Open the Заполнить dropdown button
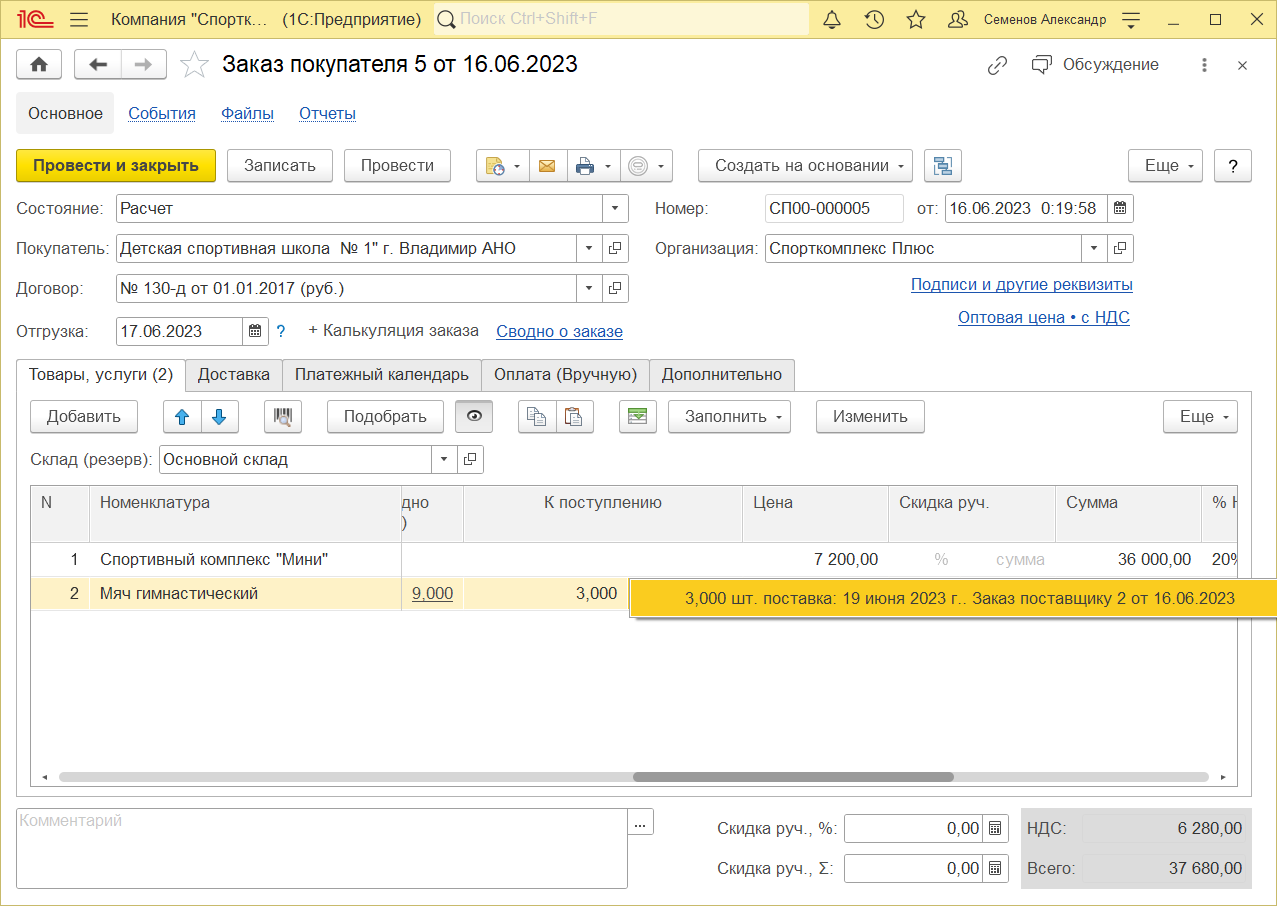This screenshot has width=1277, height=906. [729, 417]
